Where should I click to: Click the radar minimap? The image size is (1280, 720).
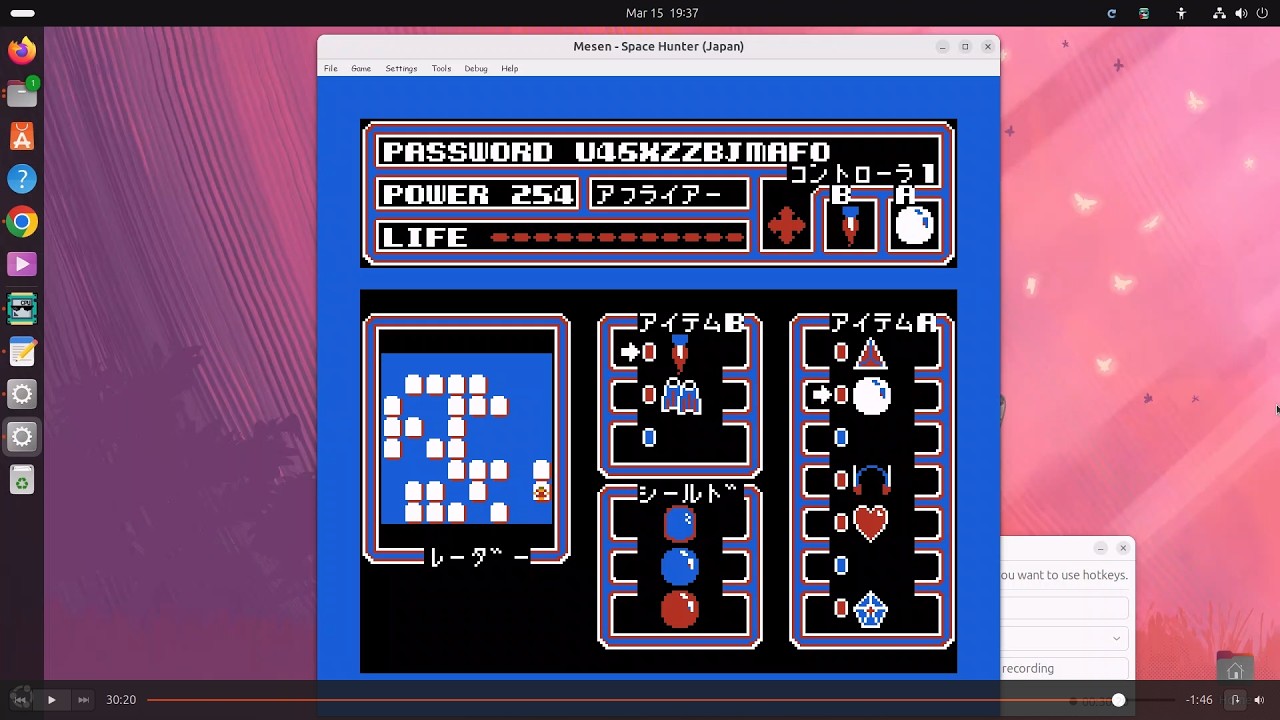tap(466, 438)
